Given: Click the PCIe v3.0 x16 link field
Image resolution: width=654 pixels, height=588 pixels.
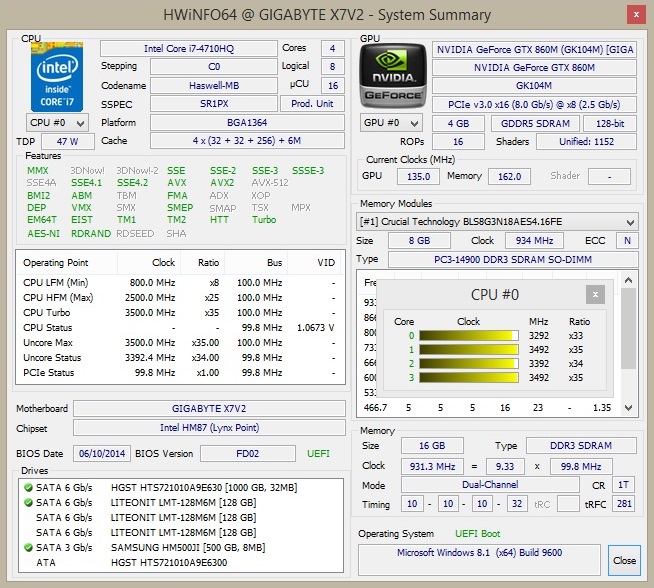Looking at the screenshot, I should click(534, 104).
